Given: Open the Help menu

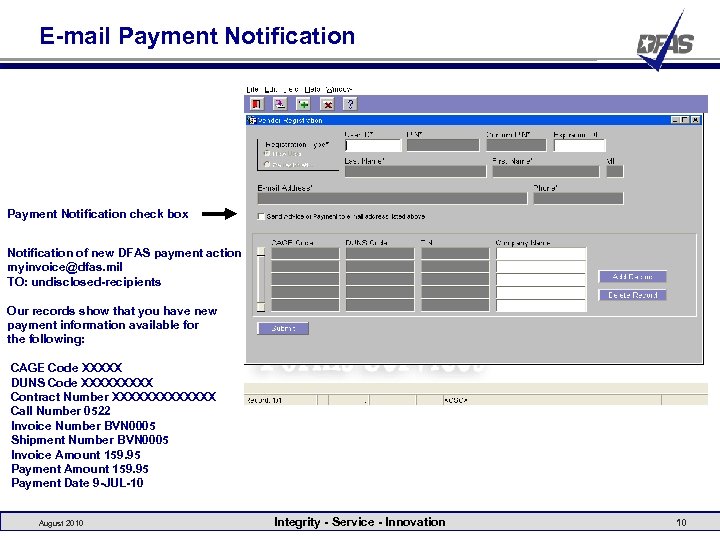Looking at the screenshot, I should point(312,89).
